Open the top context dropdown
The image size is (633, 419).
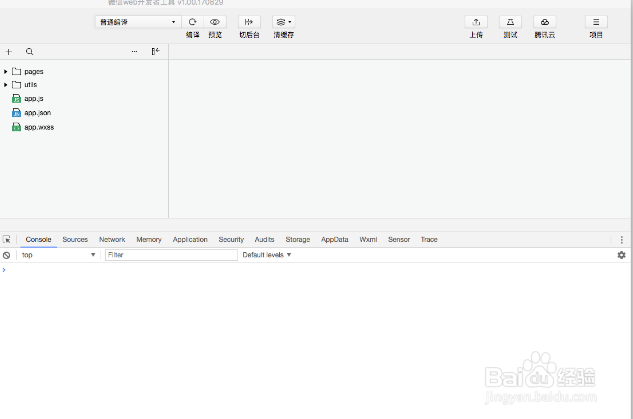[x=58, y=255]
